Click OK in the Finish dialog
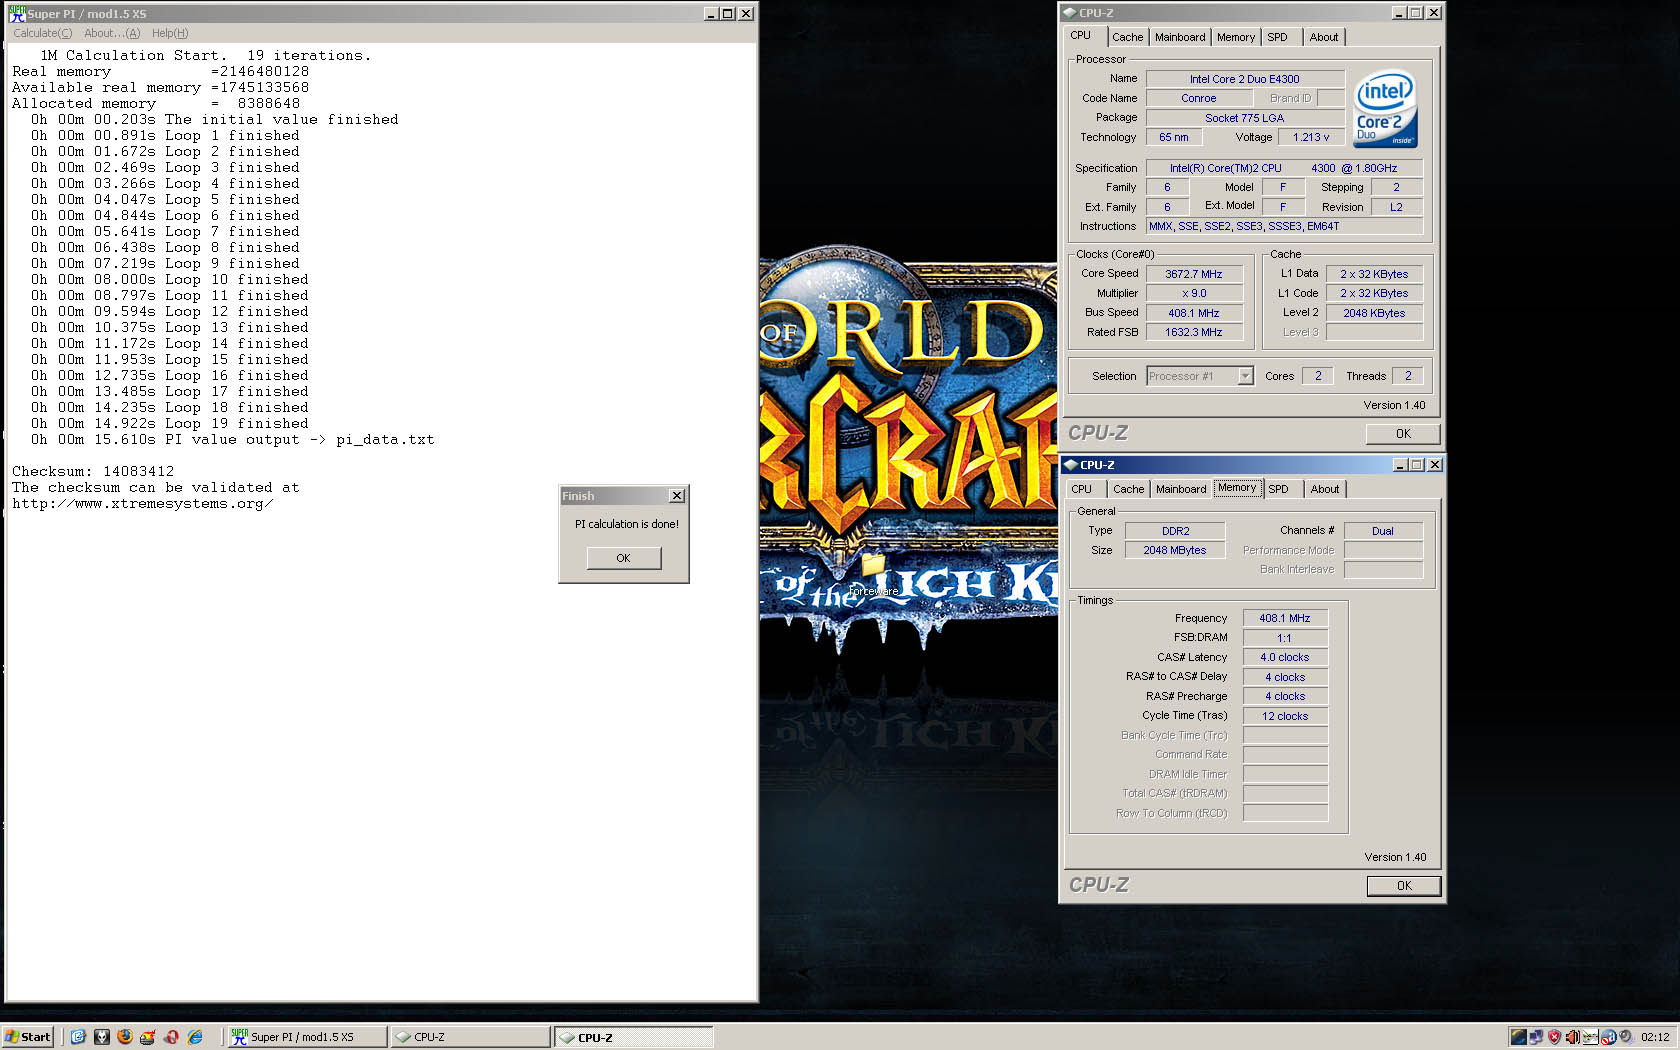Image resolution: width=1680 pixels, height=1050 pixels. [x=623, y=558]
